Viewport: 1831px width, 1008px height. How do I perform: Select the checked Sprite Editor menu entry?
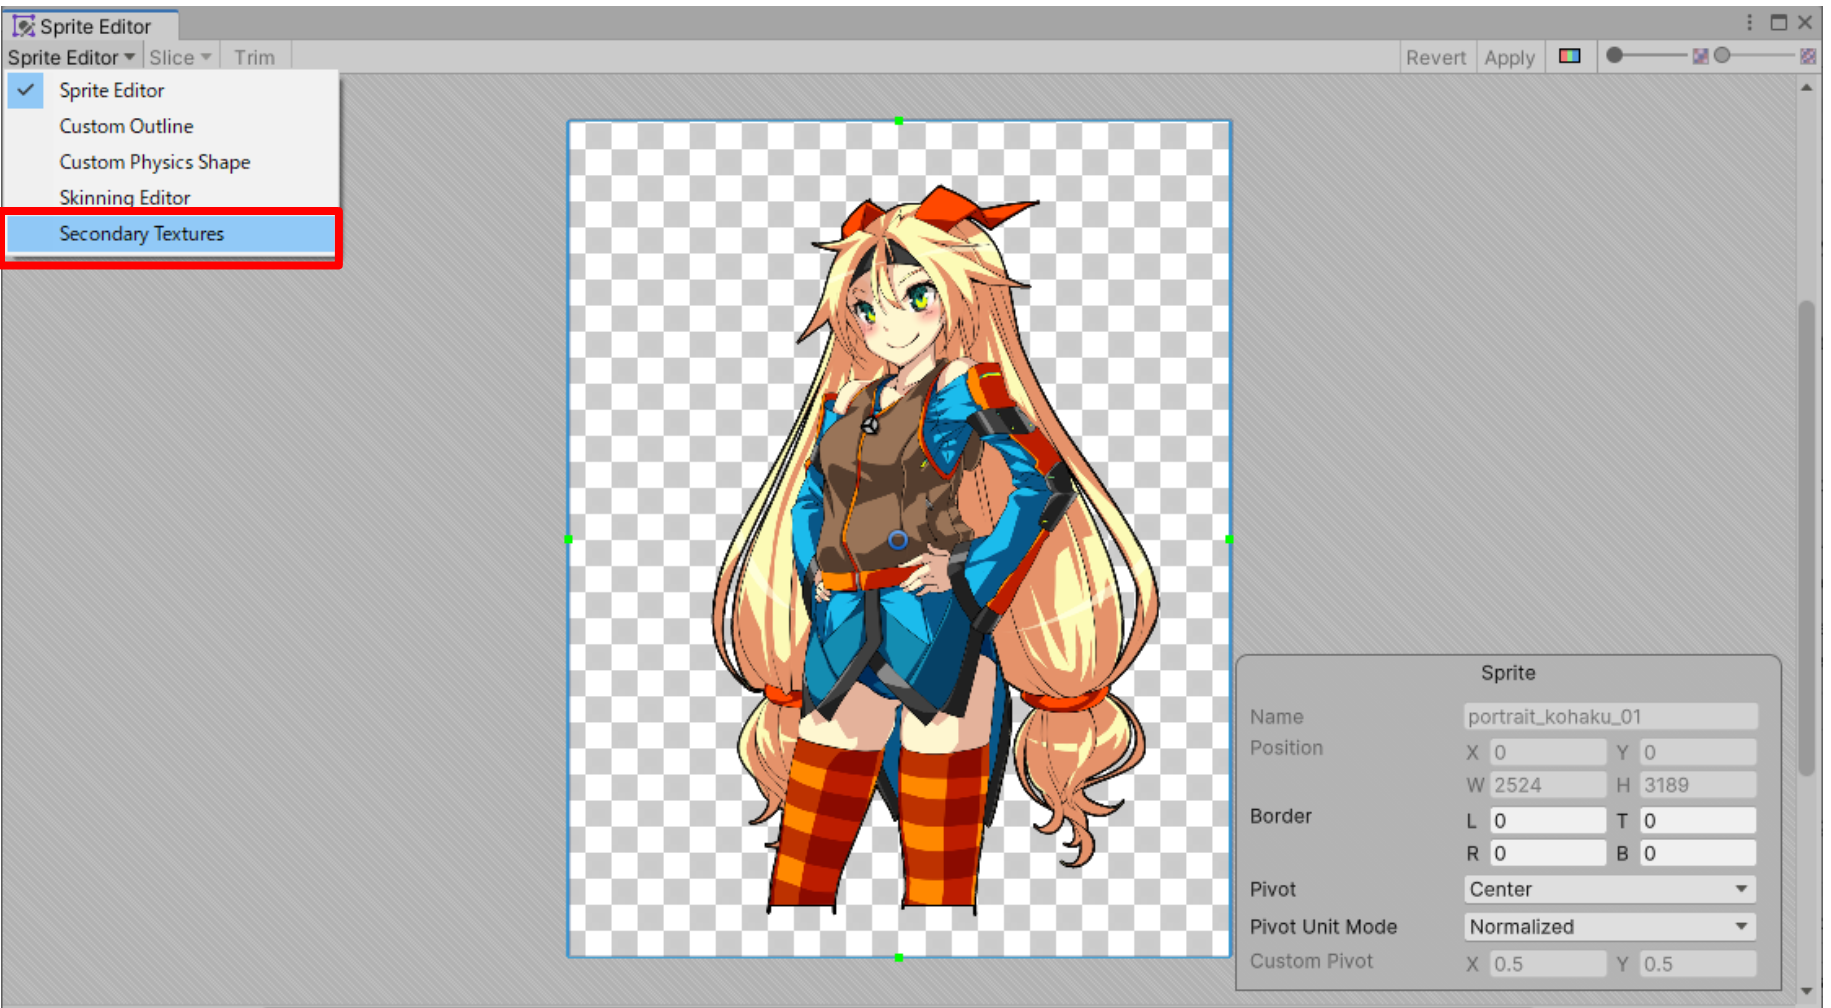point(171,90)
